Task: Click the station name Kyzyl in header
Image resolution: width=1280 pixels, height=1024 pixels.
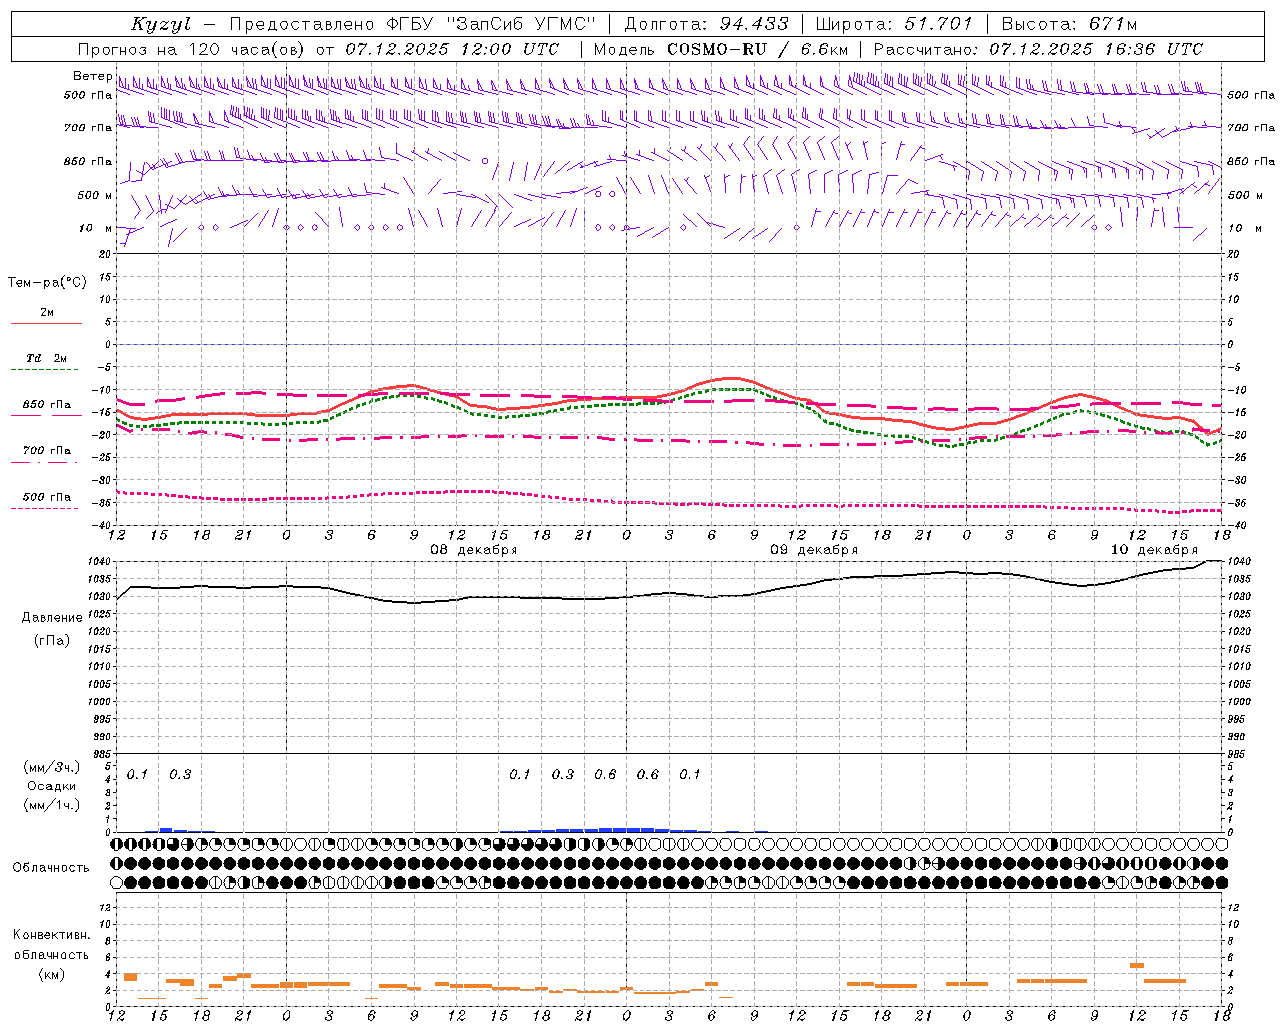Action: [x=160, y=24]
